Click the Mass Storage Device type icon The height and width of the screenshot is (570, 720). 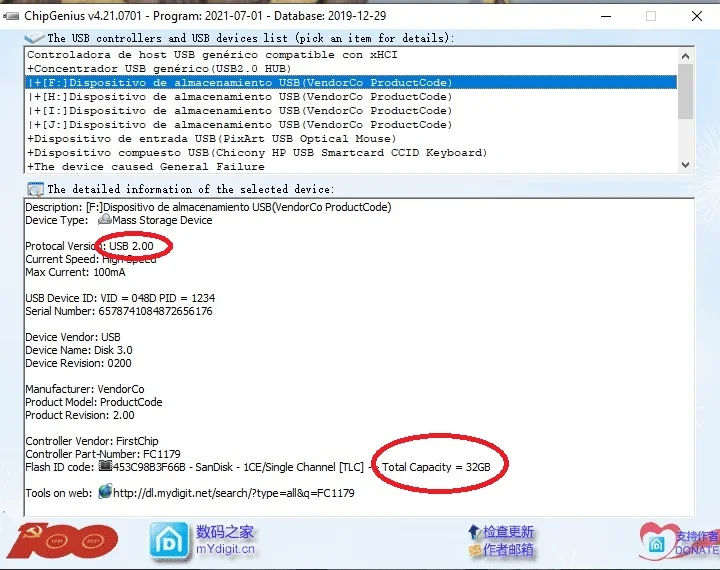click(105, 220)
